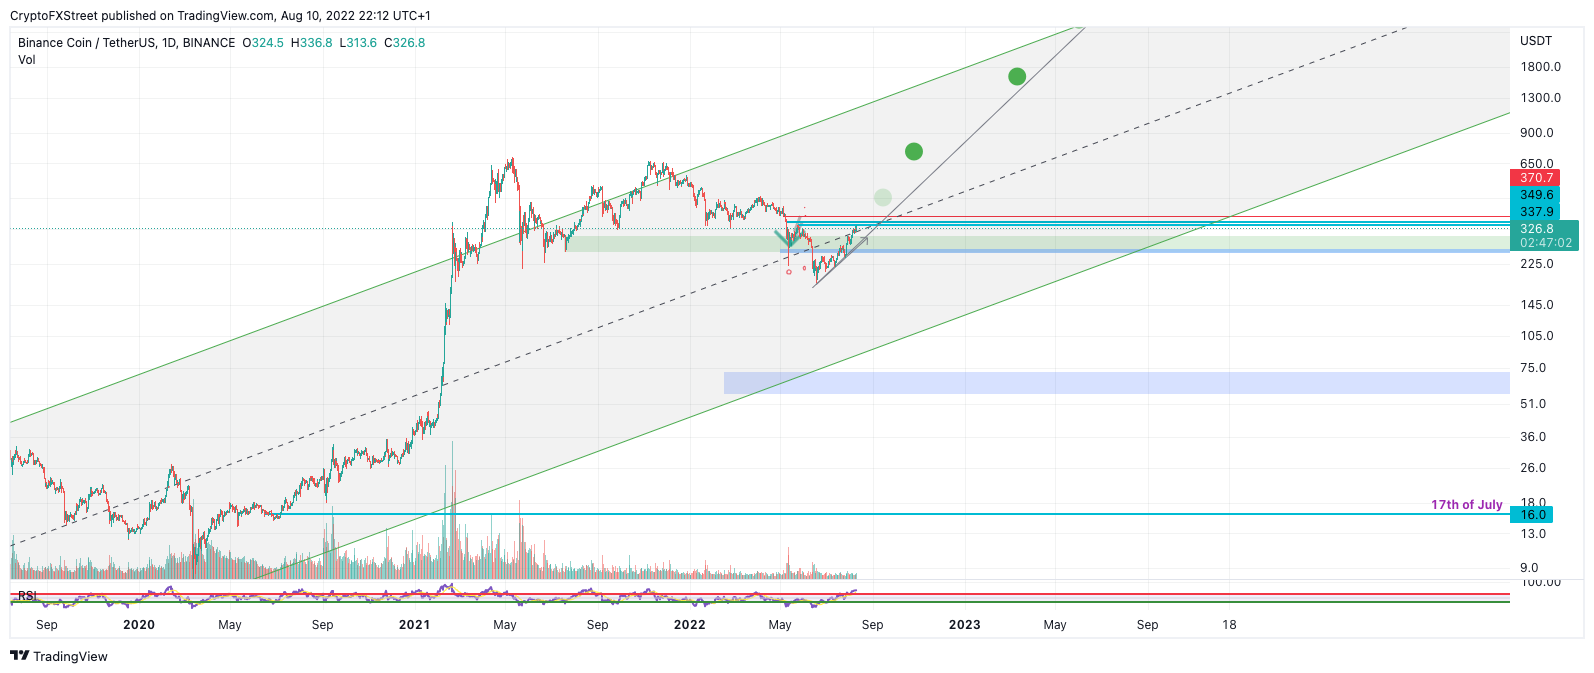Click the 17th of July annotation text

(x=1466, y=505)
